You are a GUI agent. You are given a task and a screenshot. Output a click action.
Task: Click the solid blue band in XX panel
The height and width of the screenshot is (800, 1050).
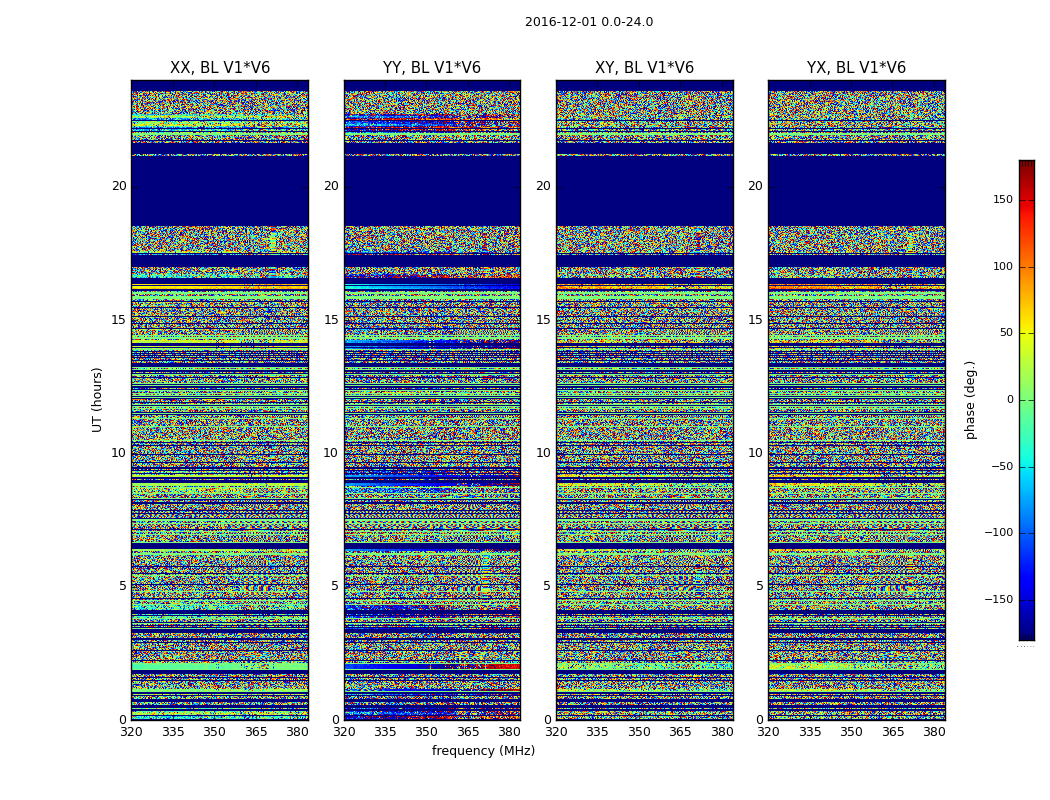(x=219, y=190)
